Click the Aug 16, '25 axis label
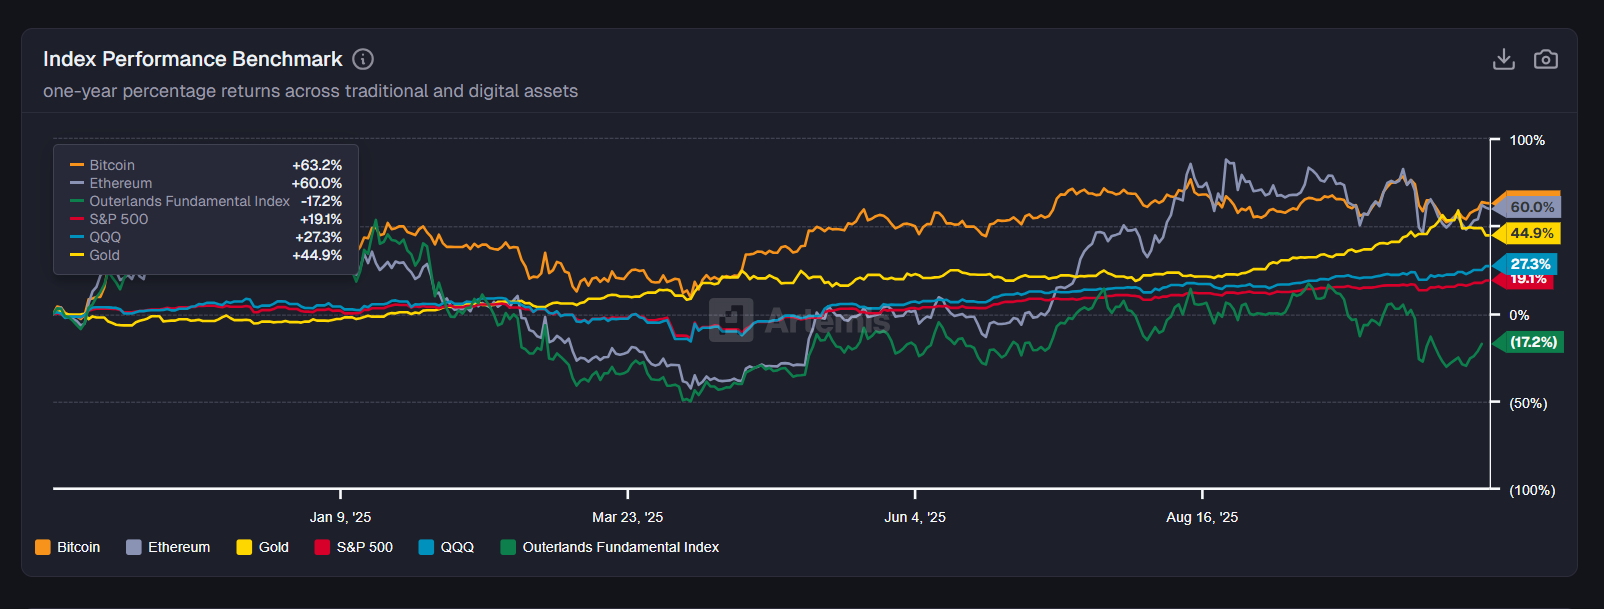 tap(1201, 517)
